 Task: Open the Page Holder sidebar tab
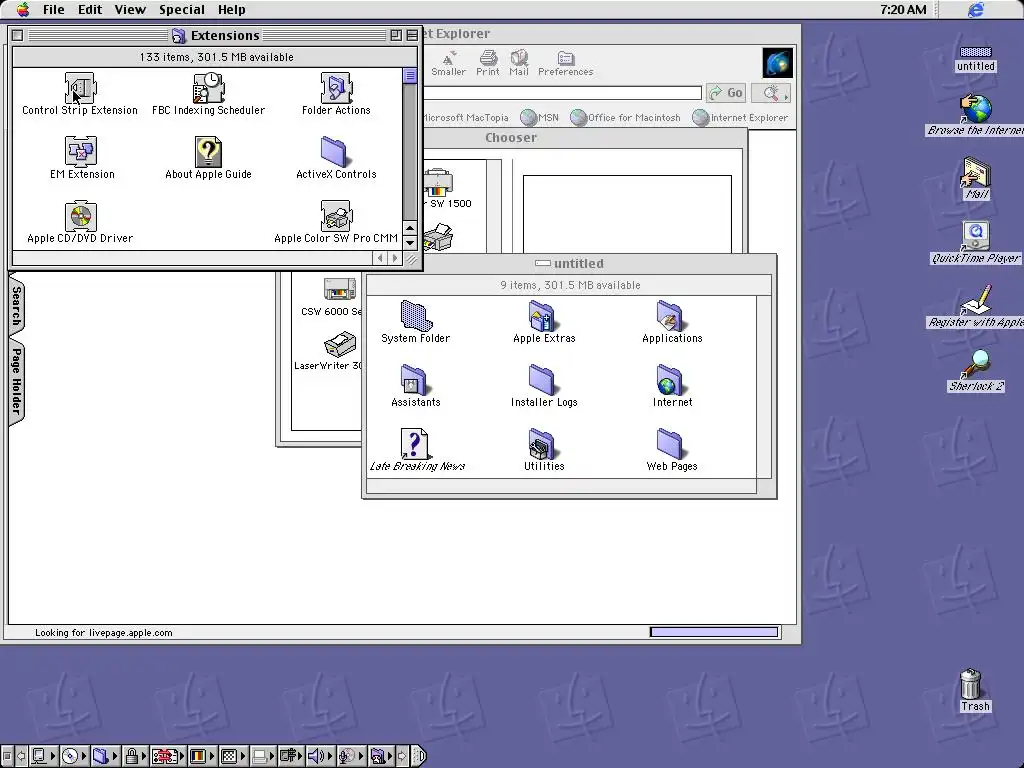(x=16, y=381)
